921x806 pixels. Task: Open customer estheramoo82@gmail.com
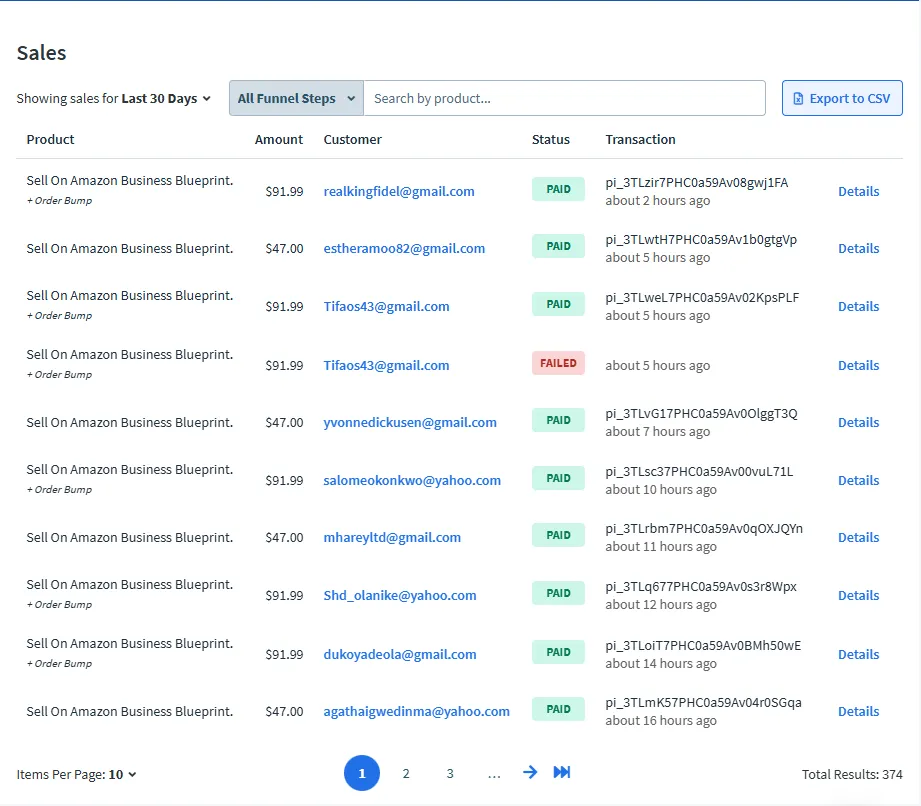pos(404,248)
